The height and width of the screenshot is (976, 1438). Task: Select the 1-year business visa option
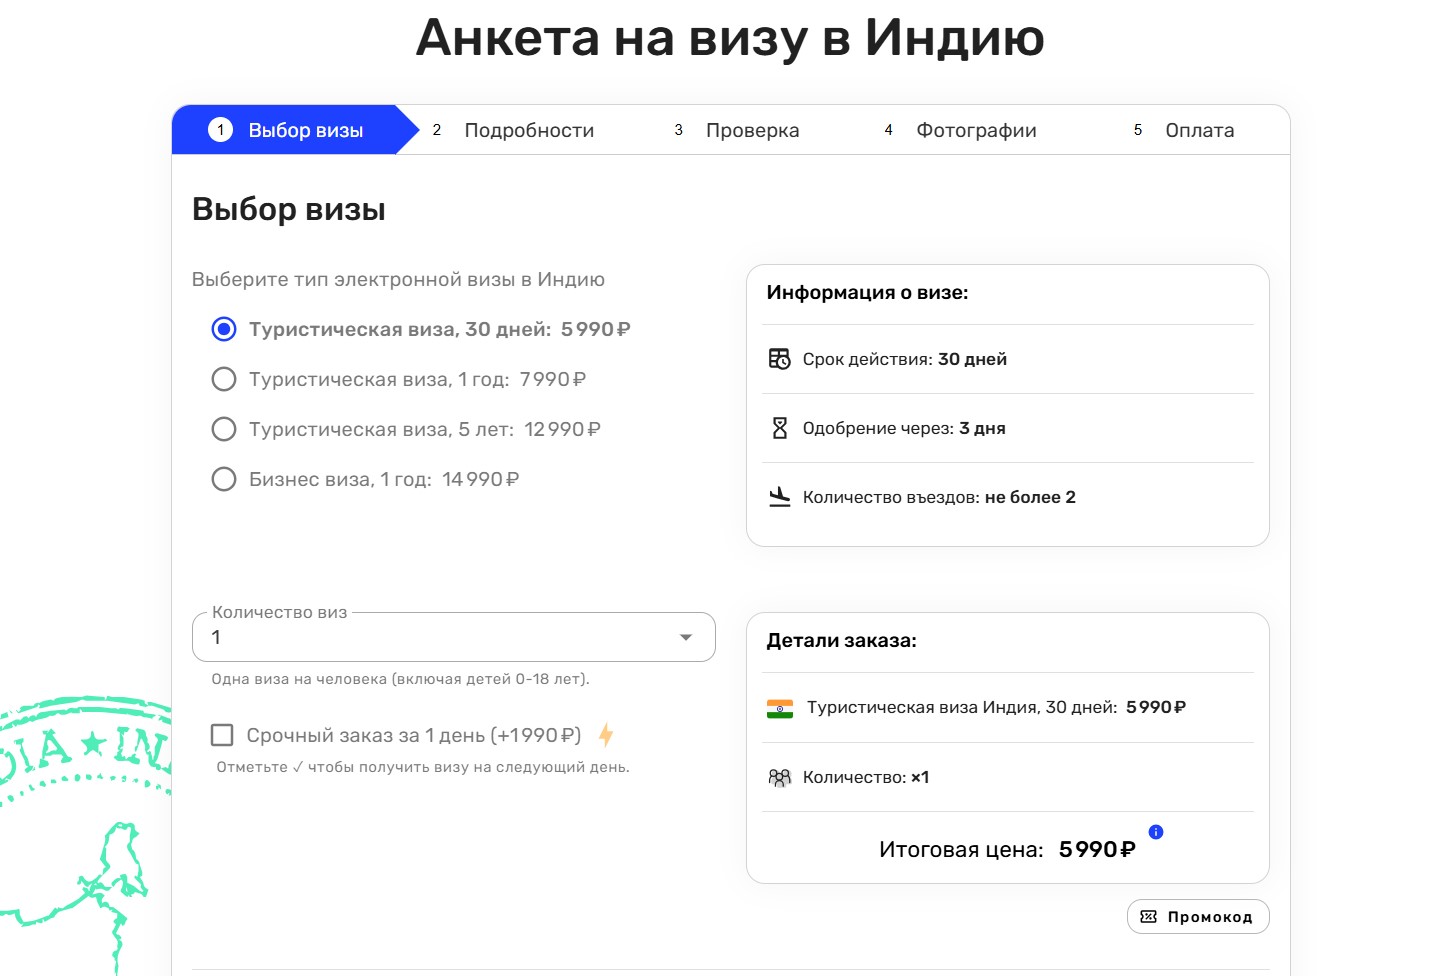pos(224,479)
